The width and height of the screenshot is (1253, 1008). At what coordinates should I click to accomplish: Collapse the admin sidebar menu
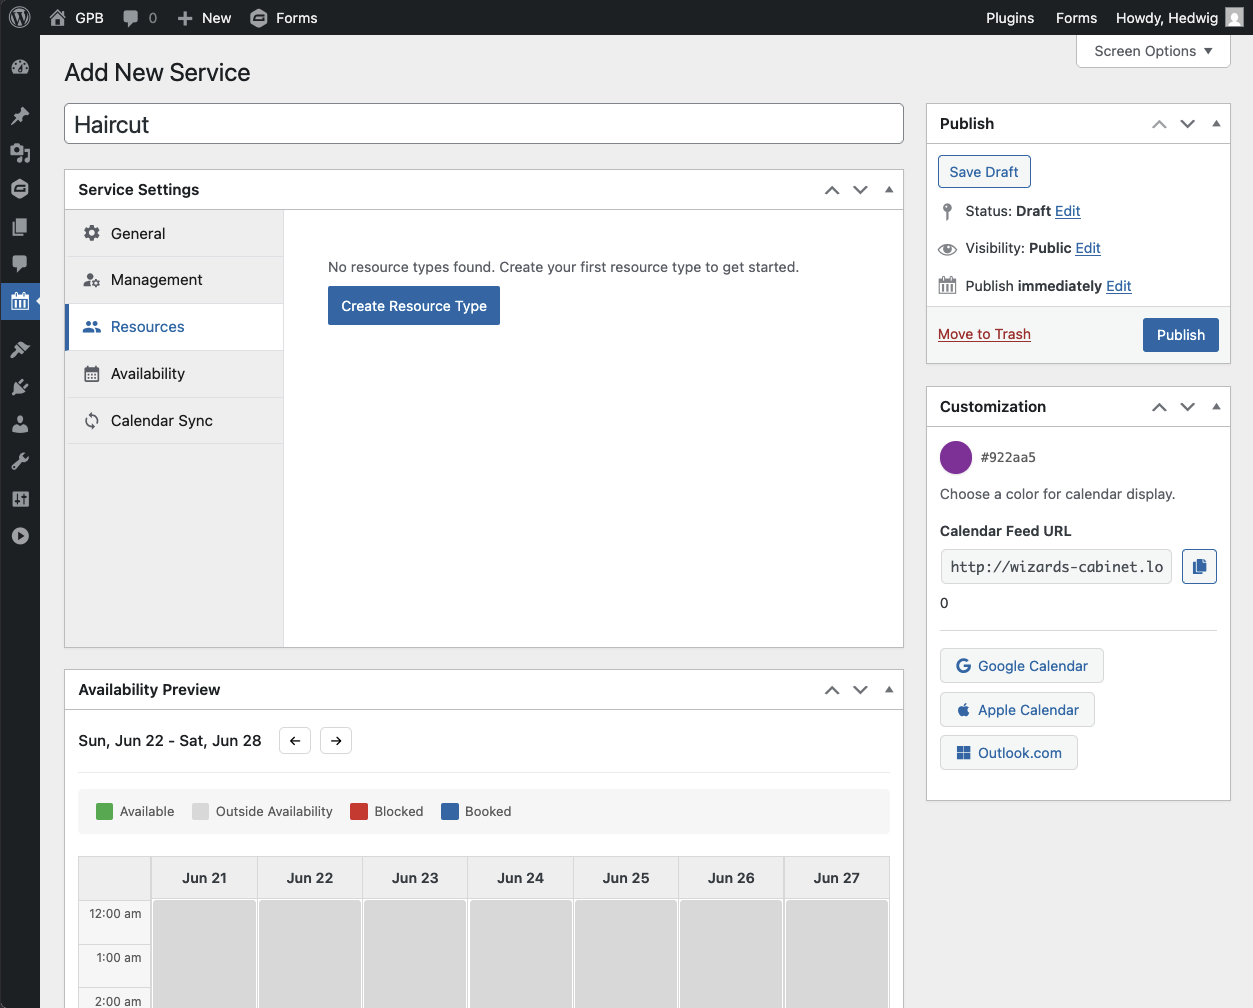pyautogui.click(x=20, y=536)
